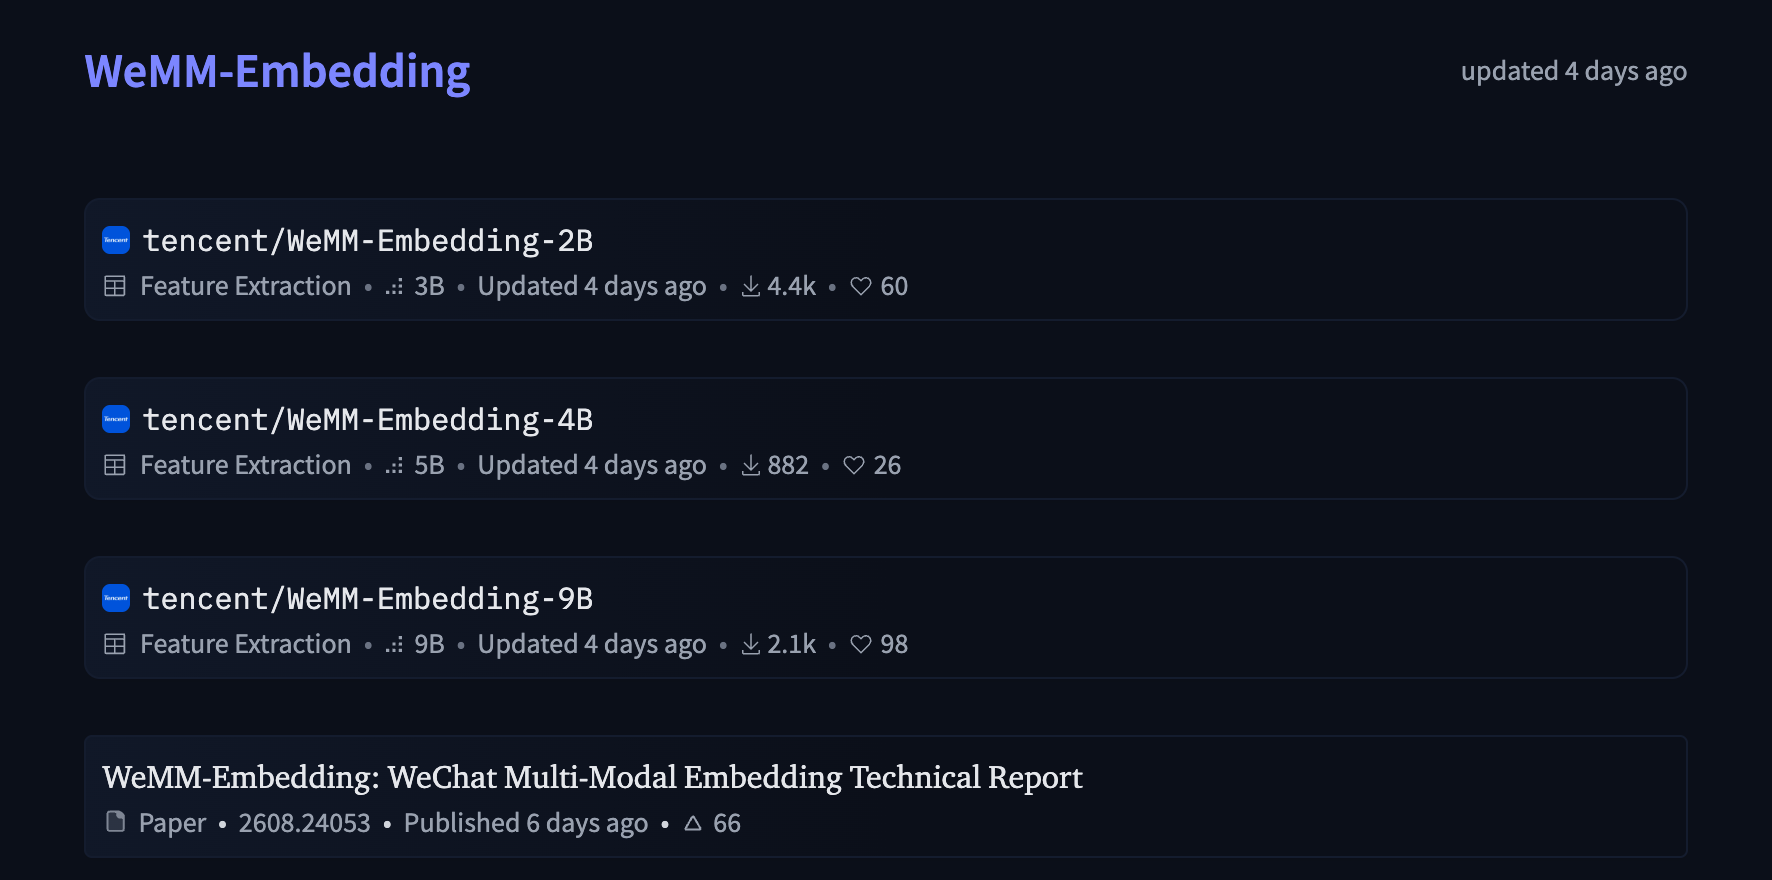The width and height of the screenshot is (1772, 880).
Task: Click Tencent avatar icon beside WeMM-Embedding-4B
Action: [x=116, y=419]
